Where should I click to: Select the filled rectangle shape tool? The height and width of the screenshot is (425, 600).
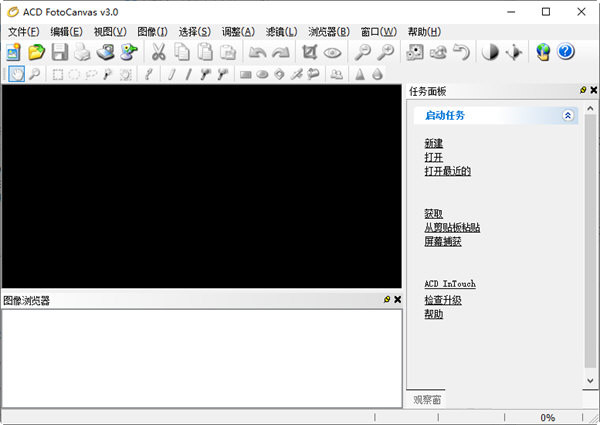coord(246,75)
